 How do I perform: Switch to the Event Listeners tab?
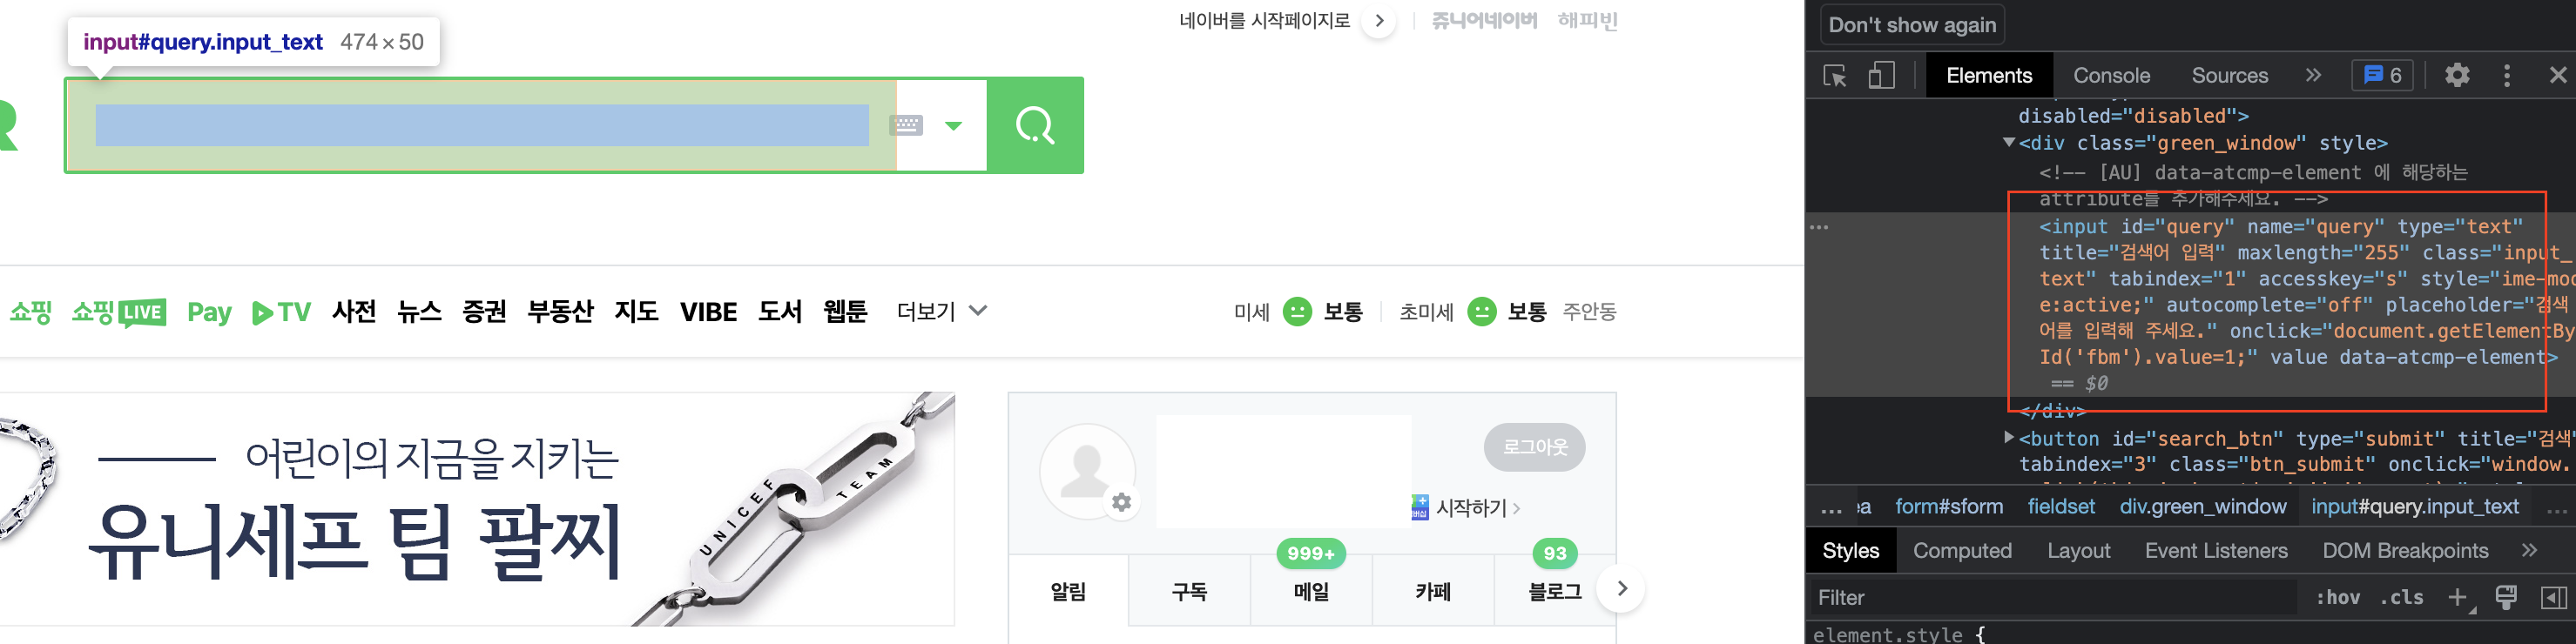tap(2216, 551)
